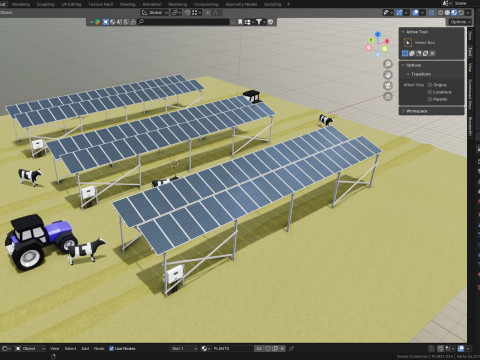Click the blue Z axis gizmo handle

[378, 34]
